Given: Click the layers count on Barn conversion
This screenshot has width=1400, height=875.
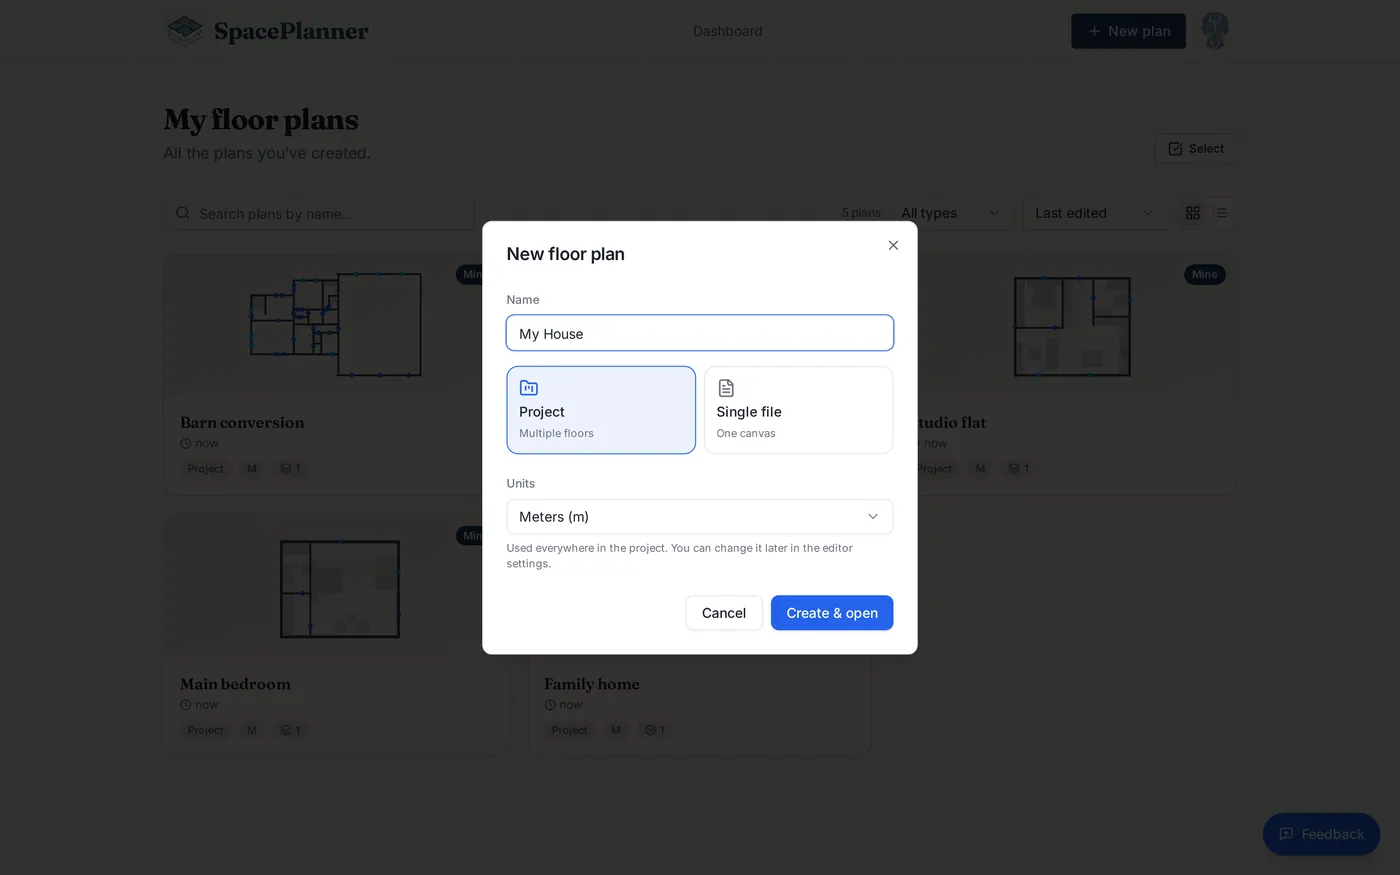Looking at the screenshot, I should [290, 468].
